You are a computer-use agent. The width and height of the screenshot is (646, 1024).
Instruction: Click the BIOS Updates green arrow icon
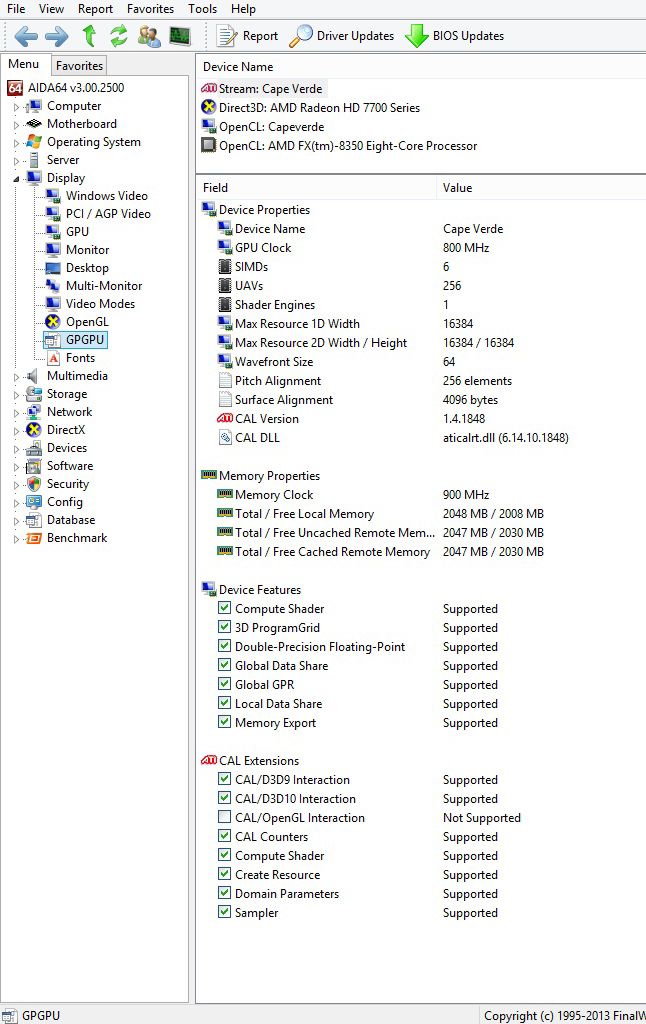417,36
